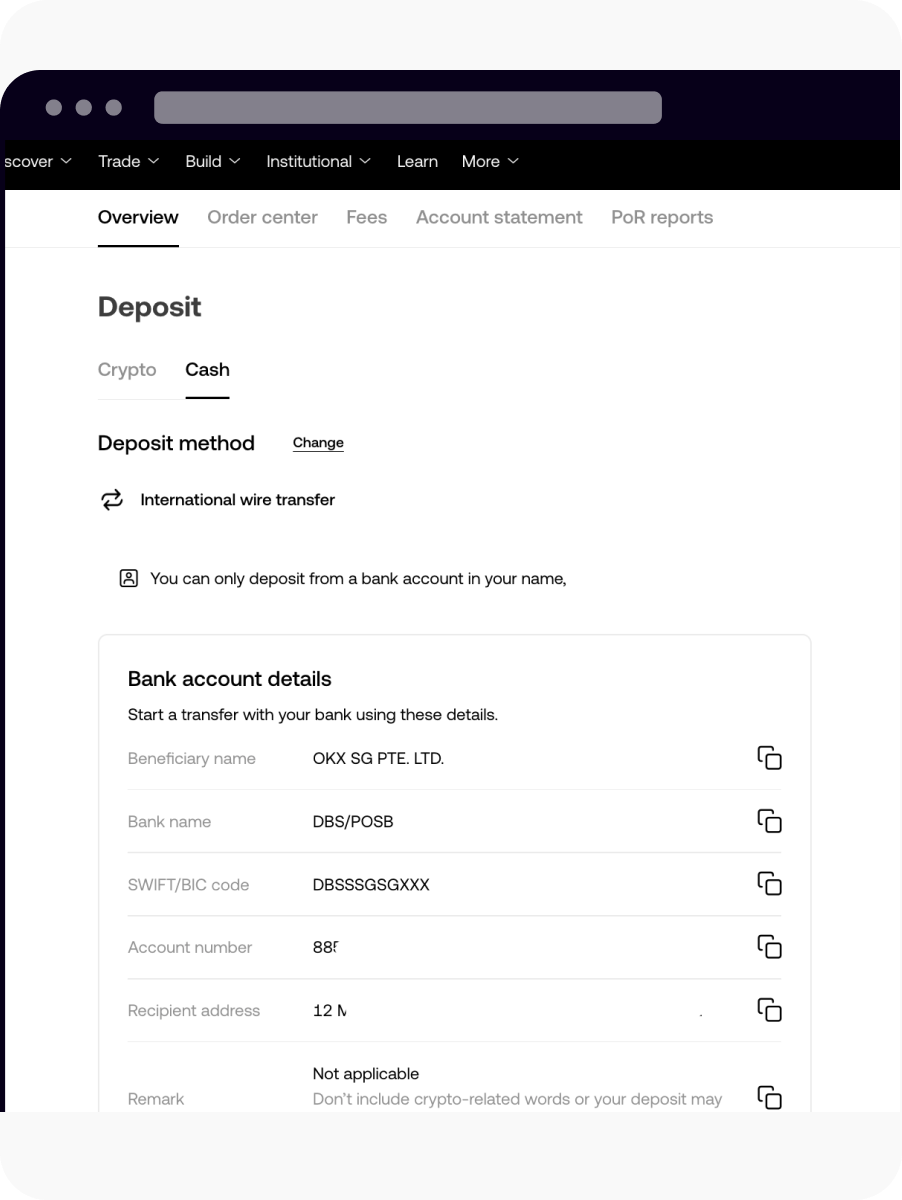Open the Fees tab
902x1200 pixels.
[366, 217]
